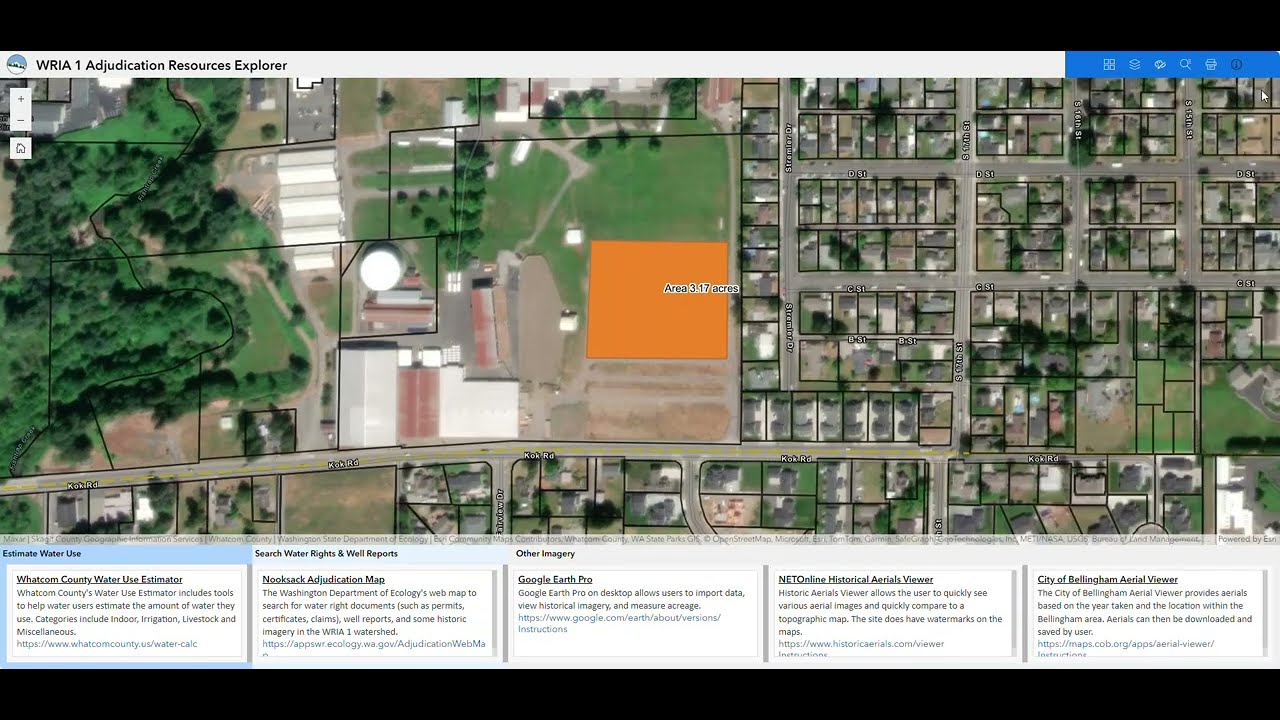Open the print map icon
This screenshot has width=1280, height=720.
(1211, 64)
